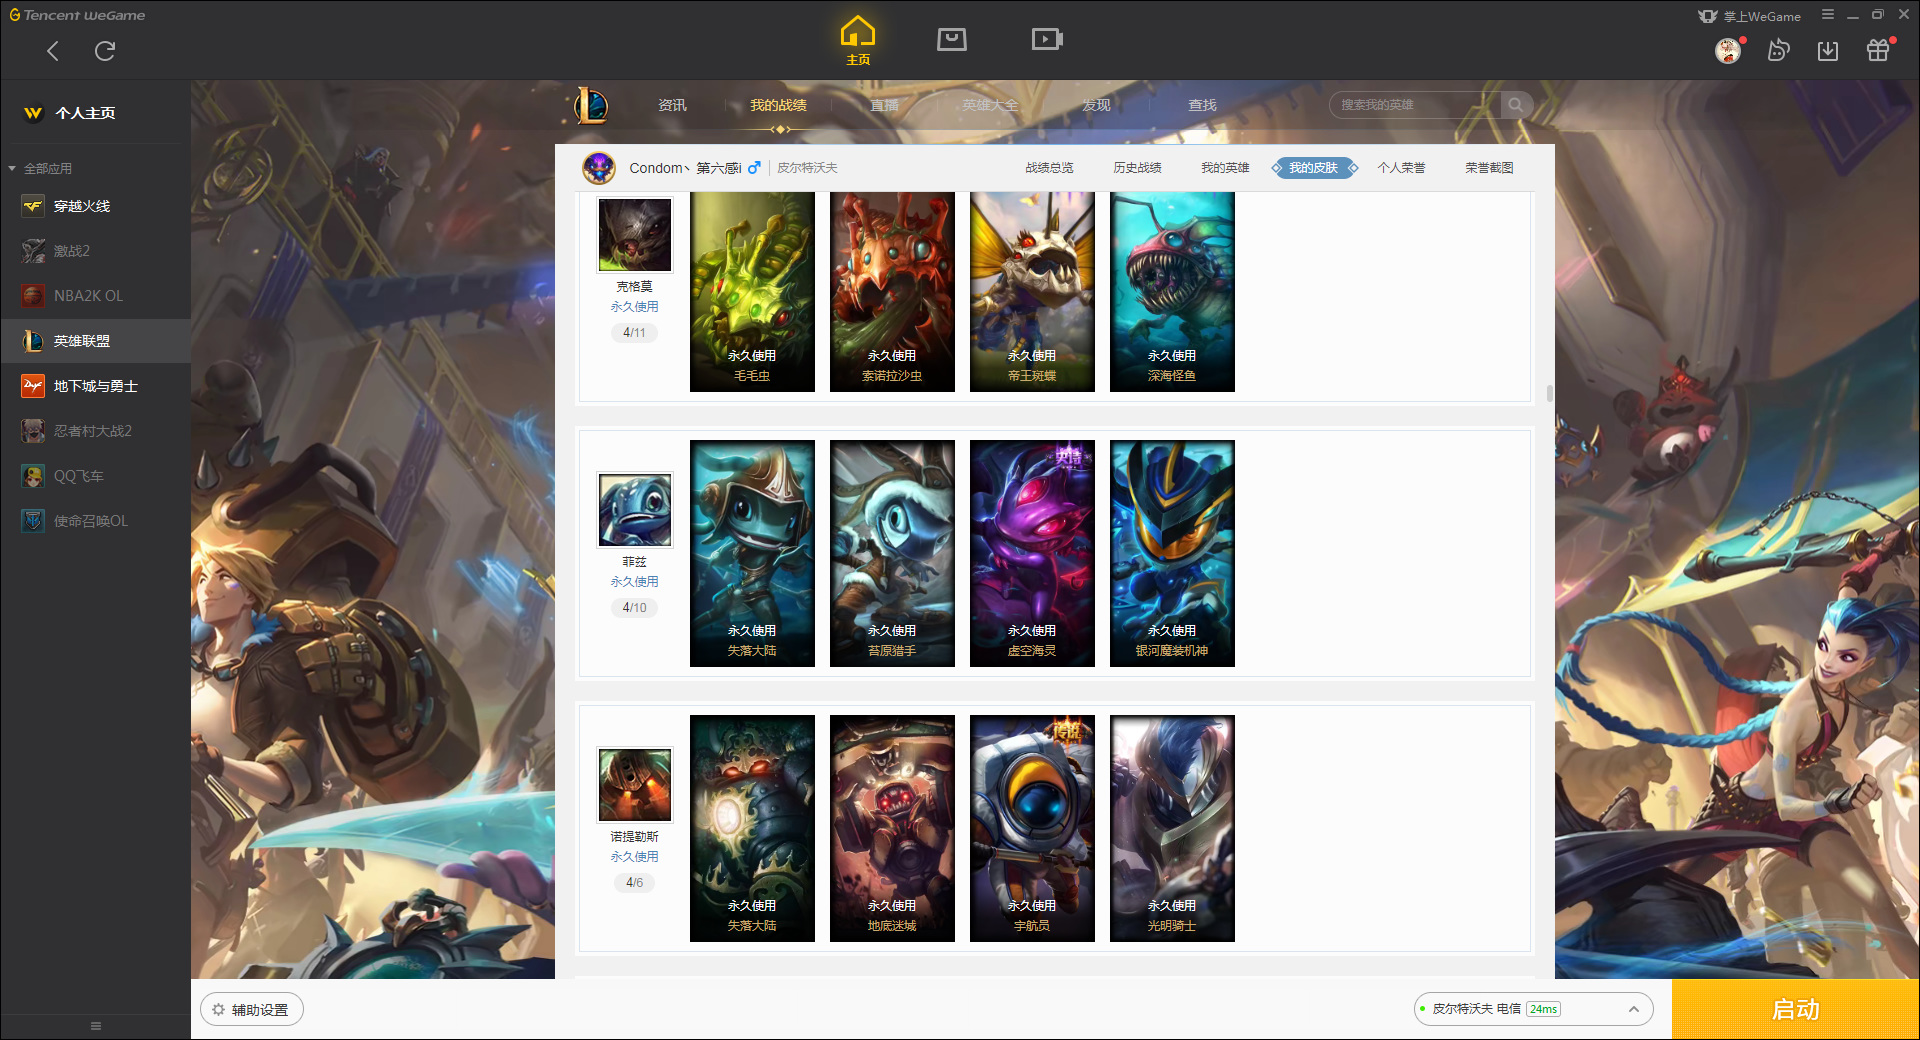Click the search magnifier button

click(x=1516, y=105)
